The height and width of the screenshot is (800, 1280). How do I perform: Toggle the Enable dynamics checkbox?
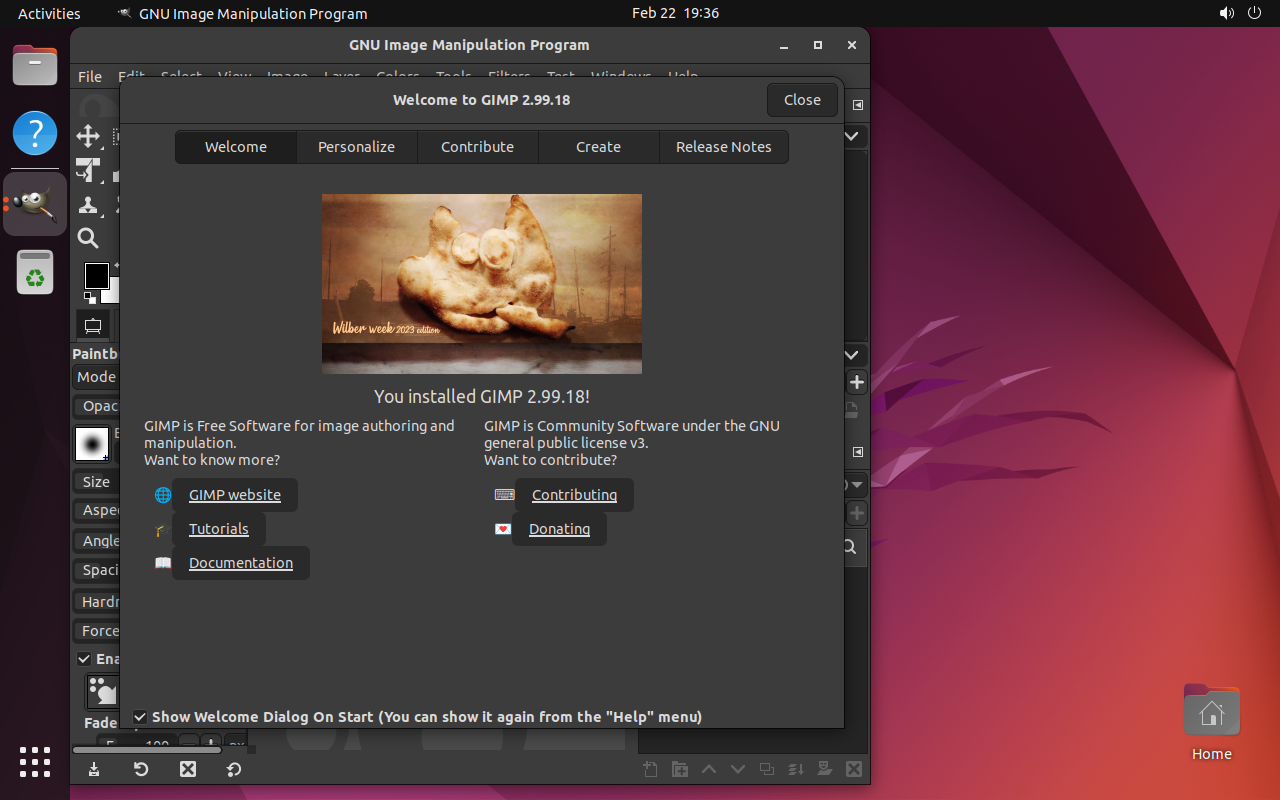tap(84, 659)
